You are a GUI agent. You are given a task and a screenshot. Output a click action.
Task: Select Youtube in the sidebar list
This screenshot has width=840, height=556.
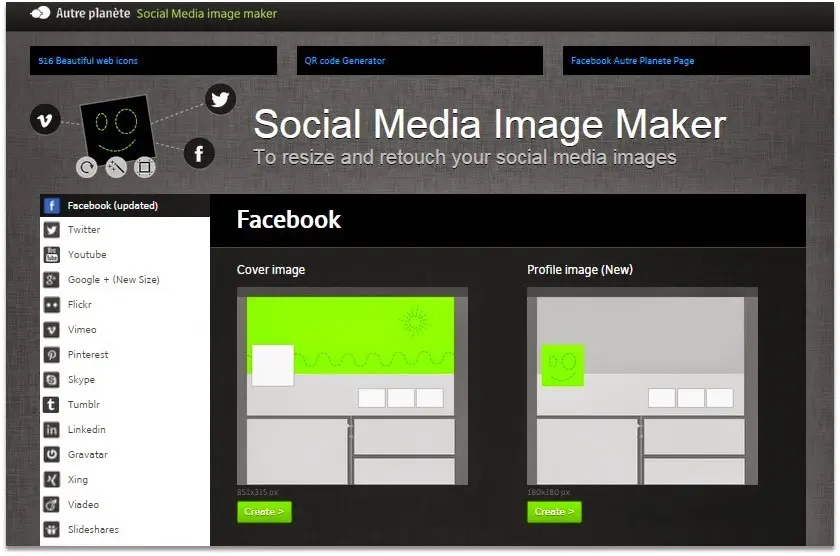[x=87, y=255]
